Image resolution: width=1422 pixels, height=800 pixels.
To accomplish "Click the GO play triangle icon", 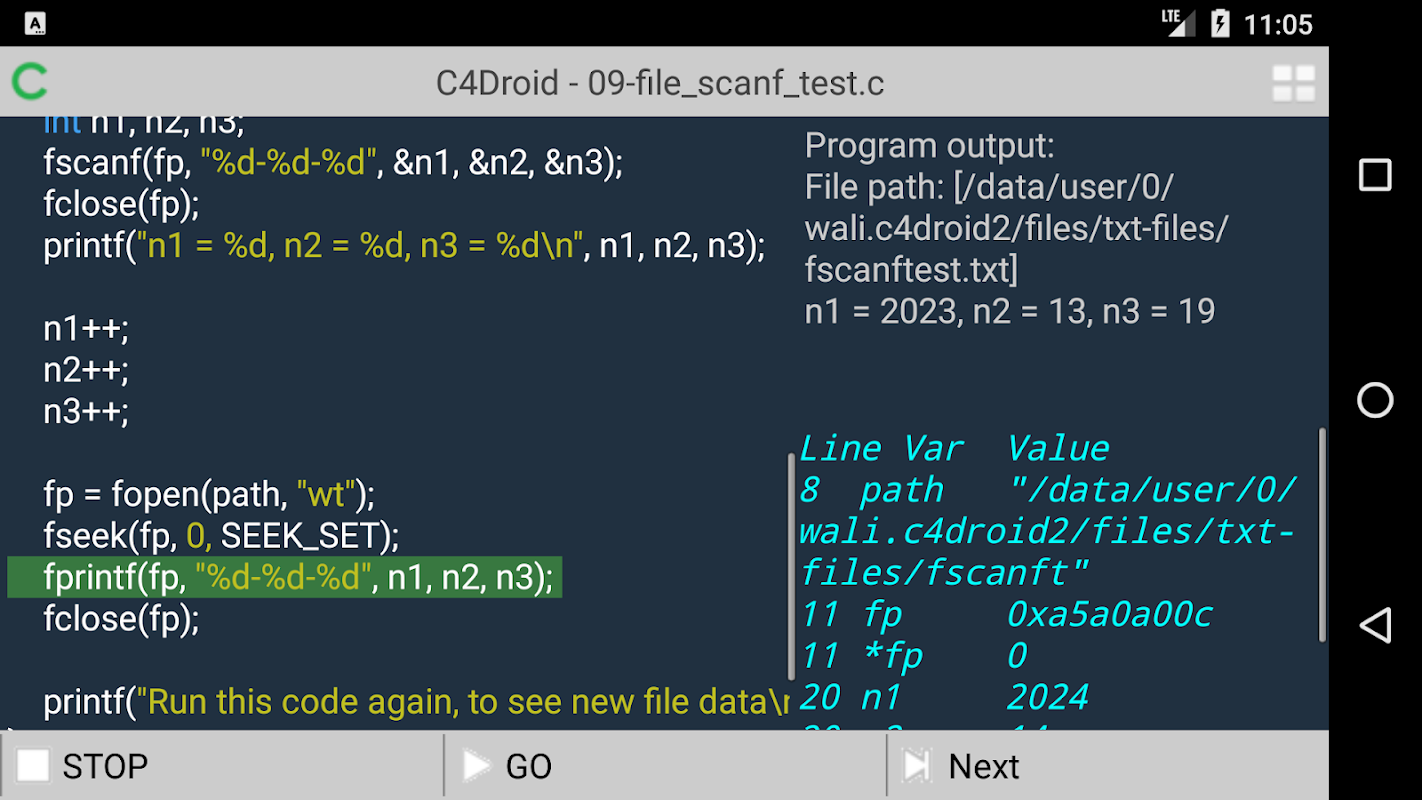I will pyautogui.click(x=476, y=766).
